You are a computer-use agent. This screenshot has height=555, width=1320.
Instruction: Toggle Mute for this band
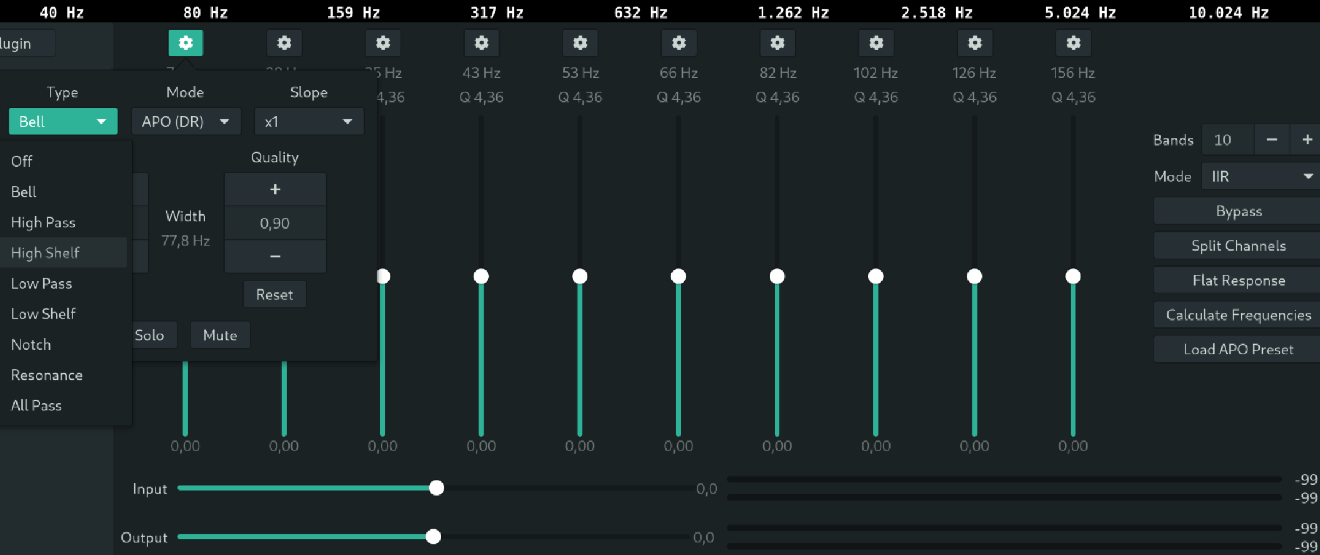[x=220, y=335]
